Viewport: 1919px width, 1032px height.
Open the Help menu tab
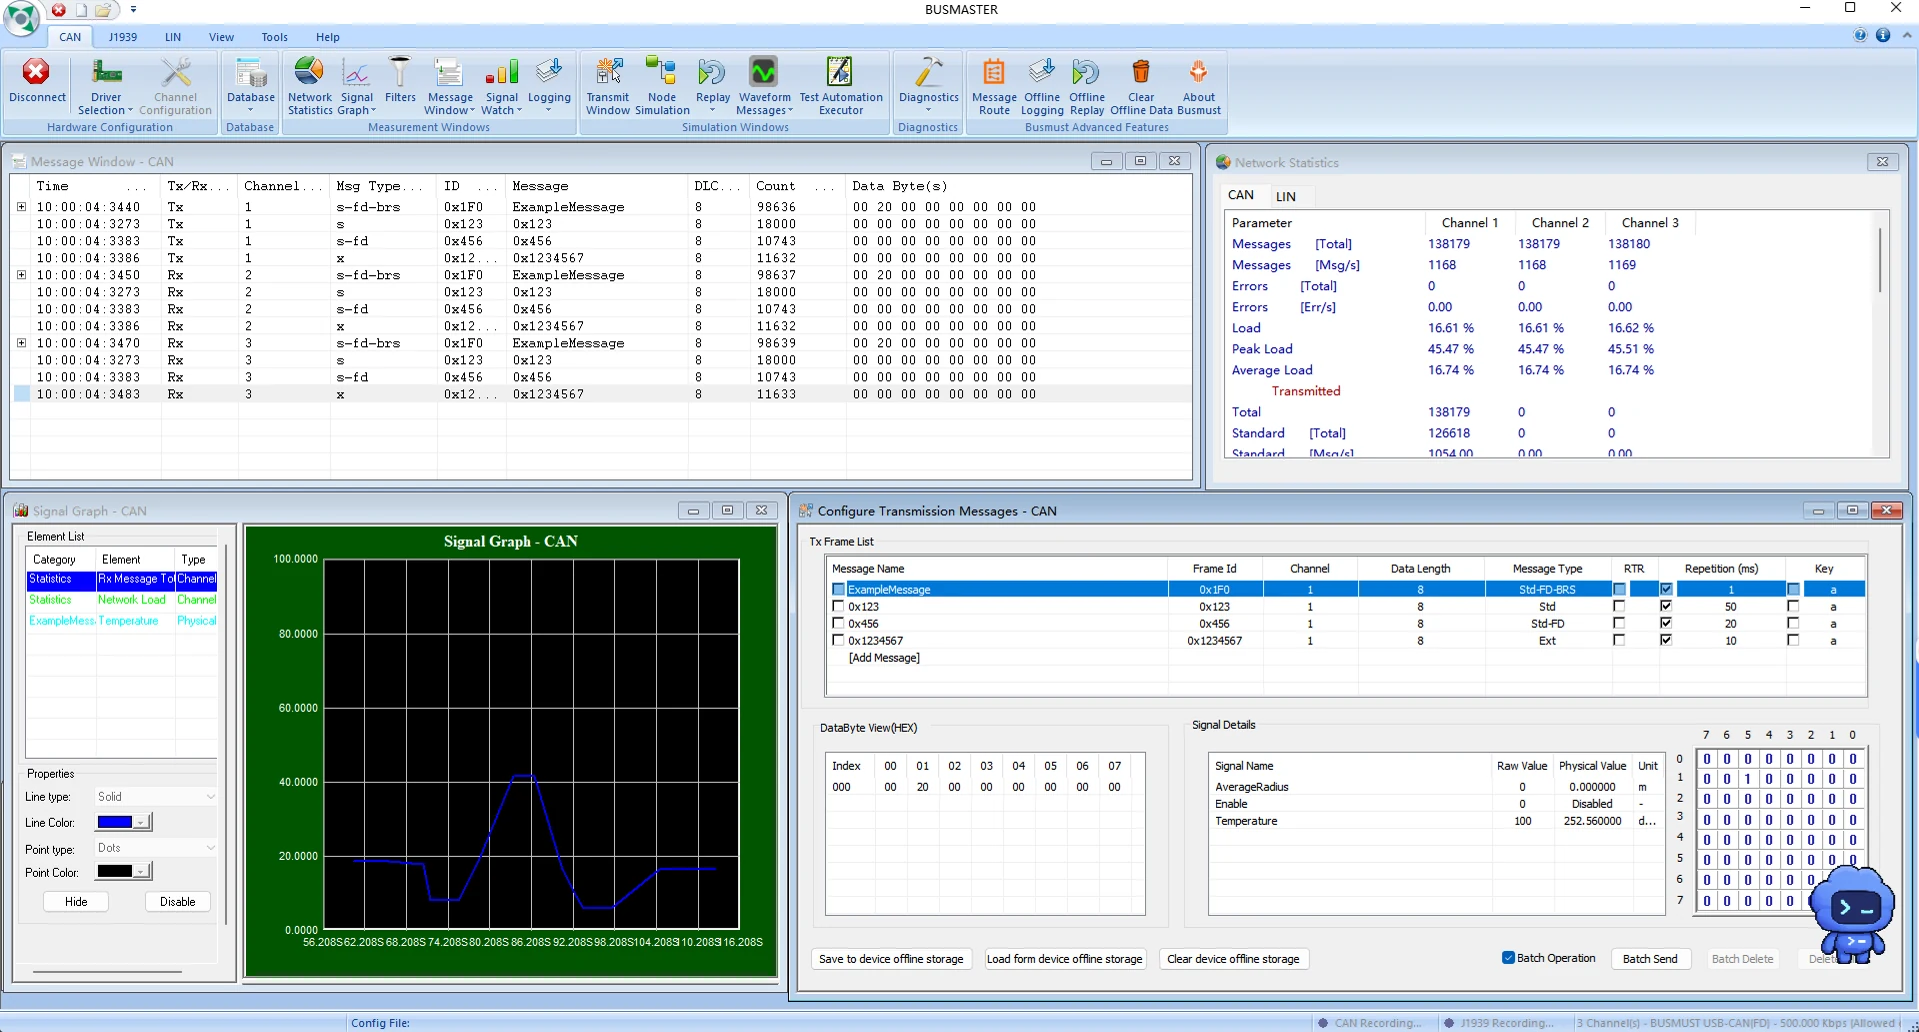tap(328, 37)
